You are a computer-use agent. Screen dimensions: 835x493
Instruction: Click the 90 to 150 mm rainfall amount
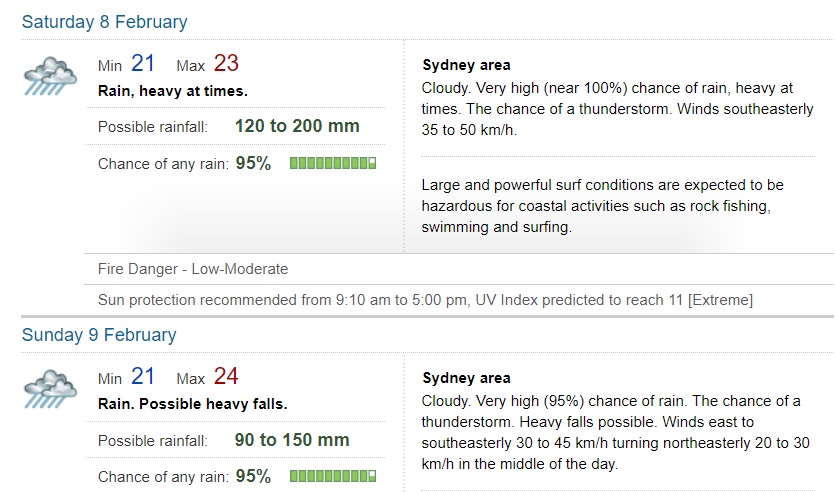click(x=292, y=440)
